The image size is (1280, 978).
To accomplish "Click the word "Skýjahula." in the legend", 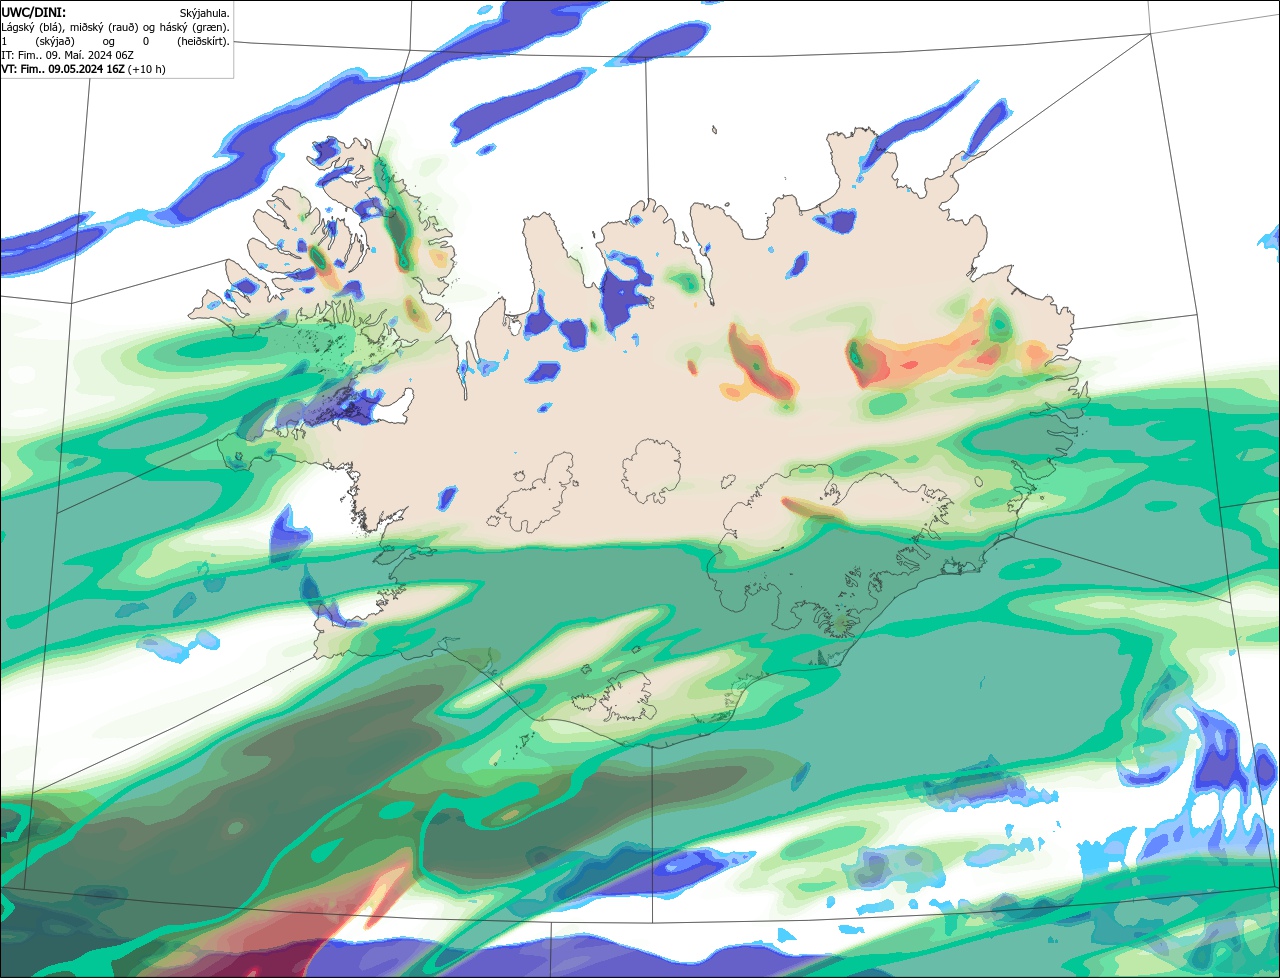I will [204, 14].
